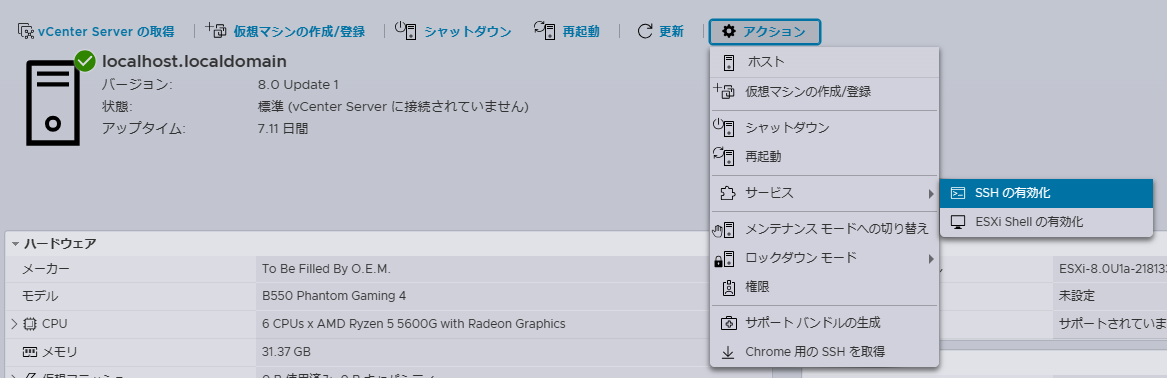Click the 更新 refresh icon

tap(645, 31)
